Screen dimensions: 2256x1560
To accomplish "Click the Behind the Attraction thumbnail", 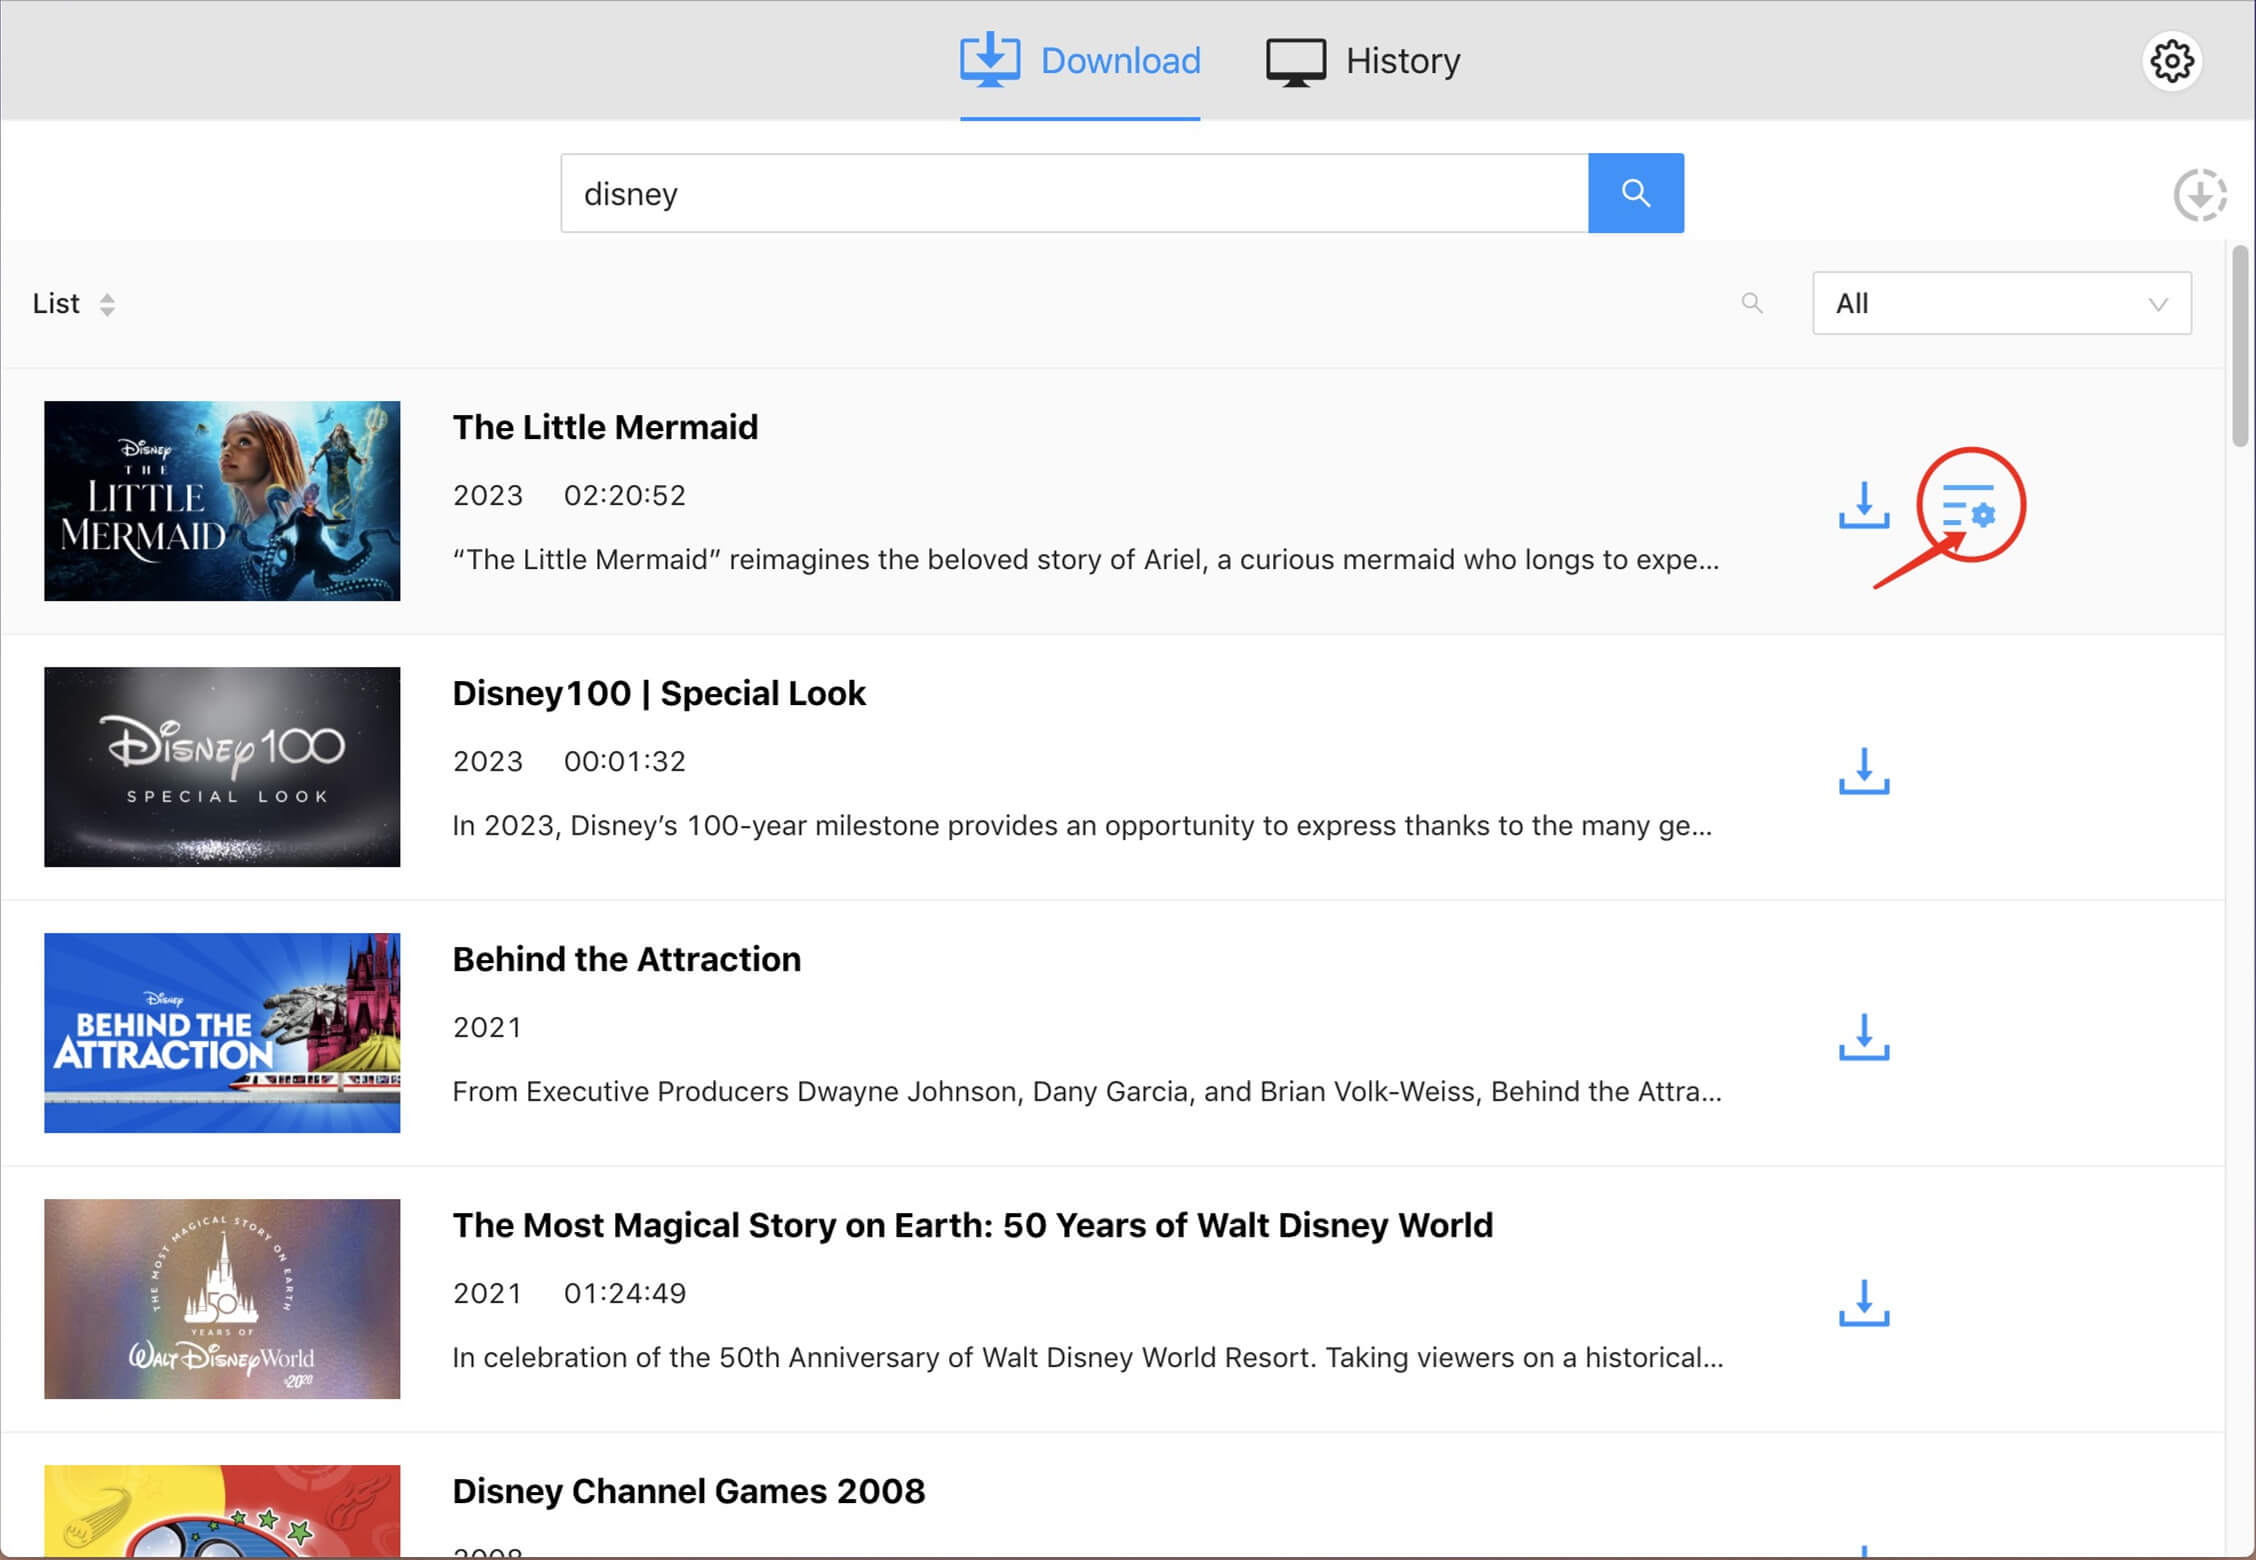I will coord(222,1033).
